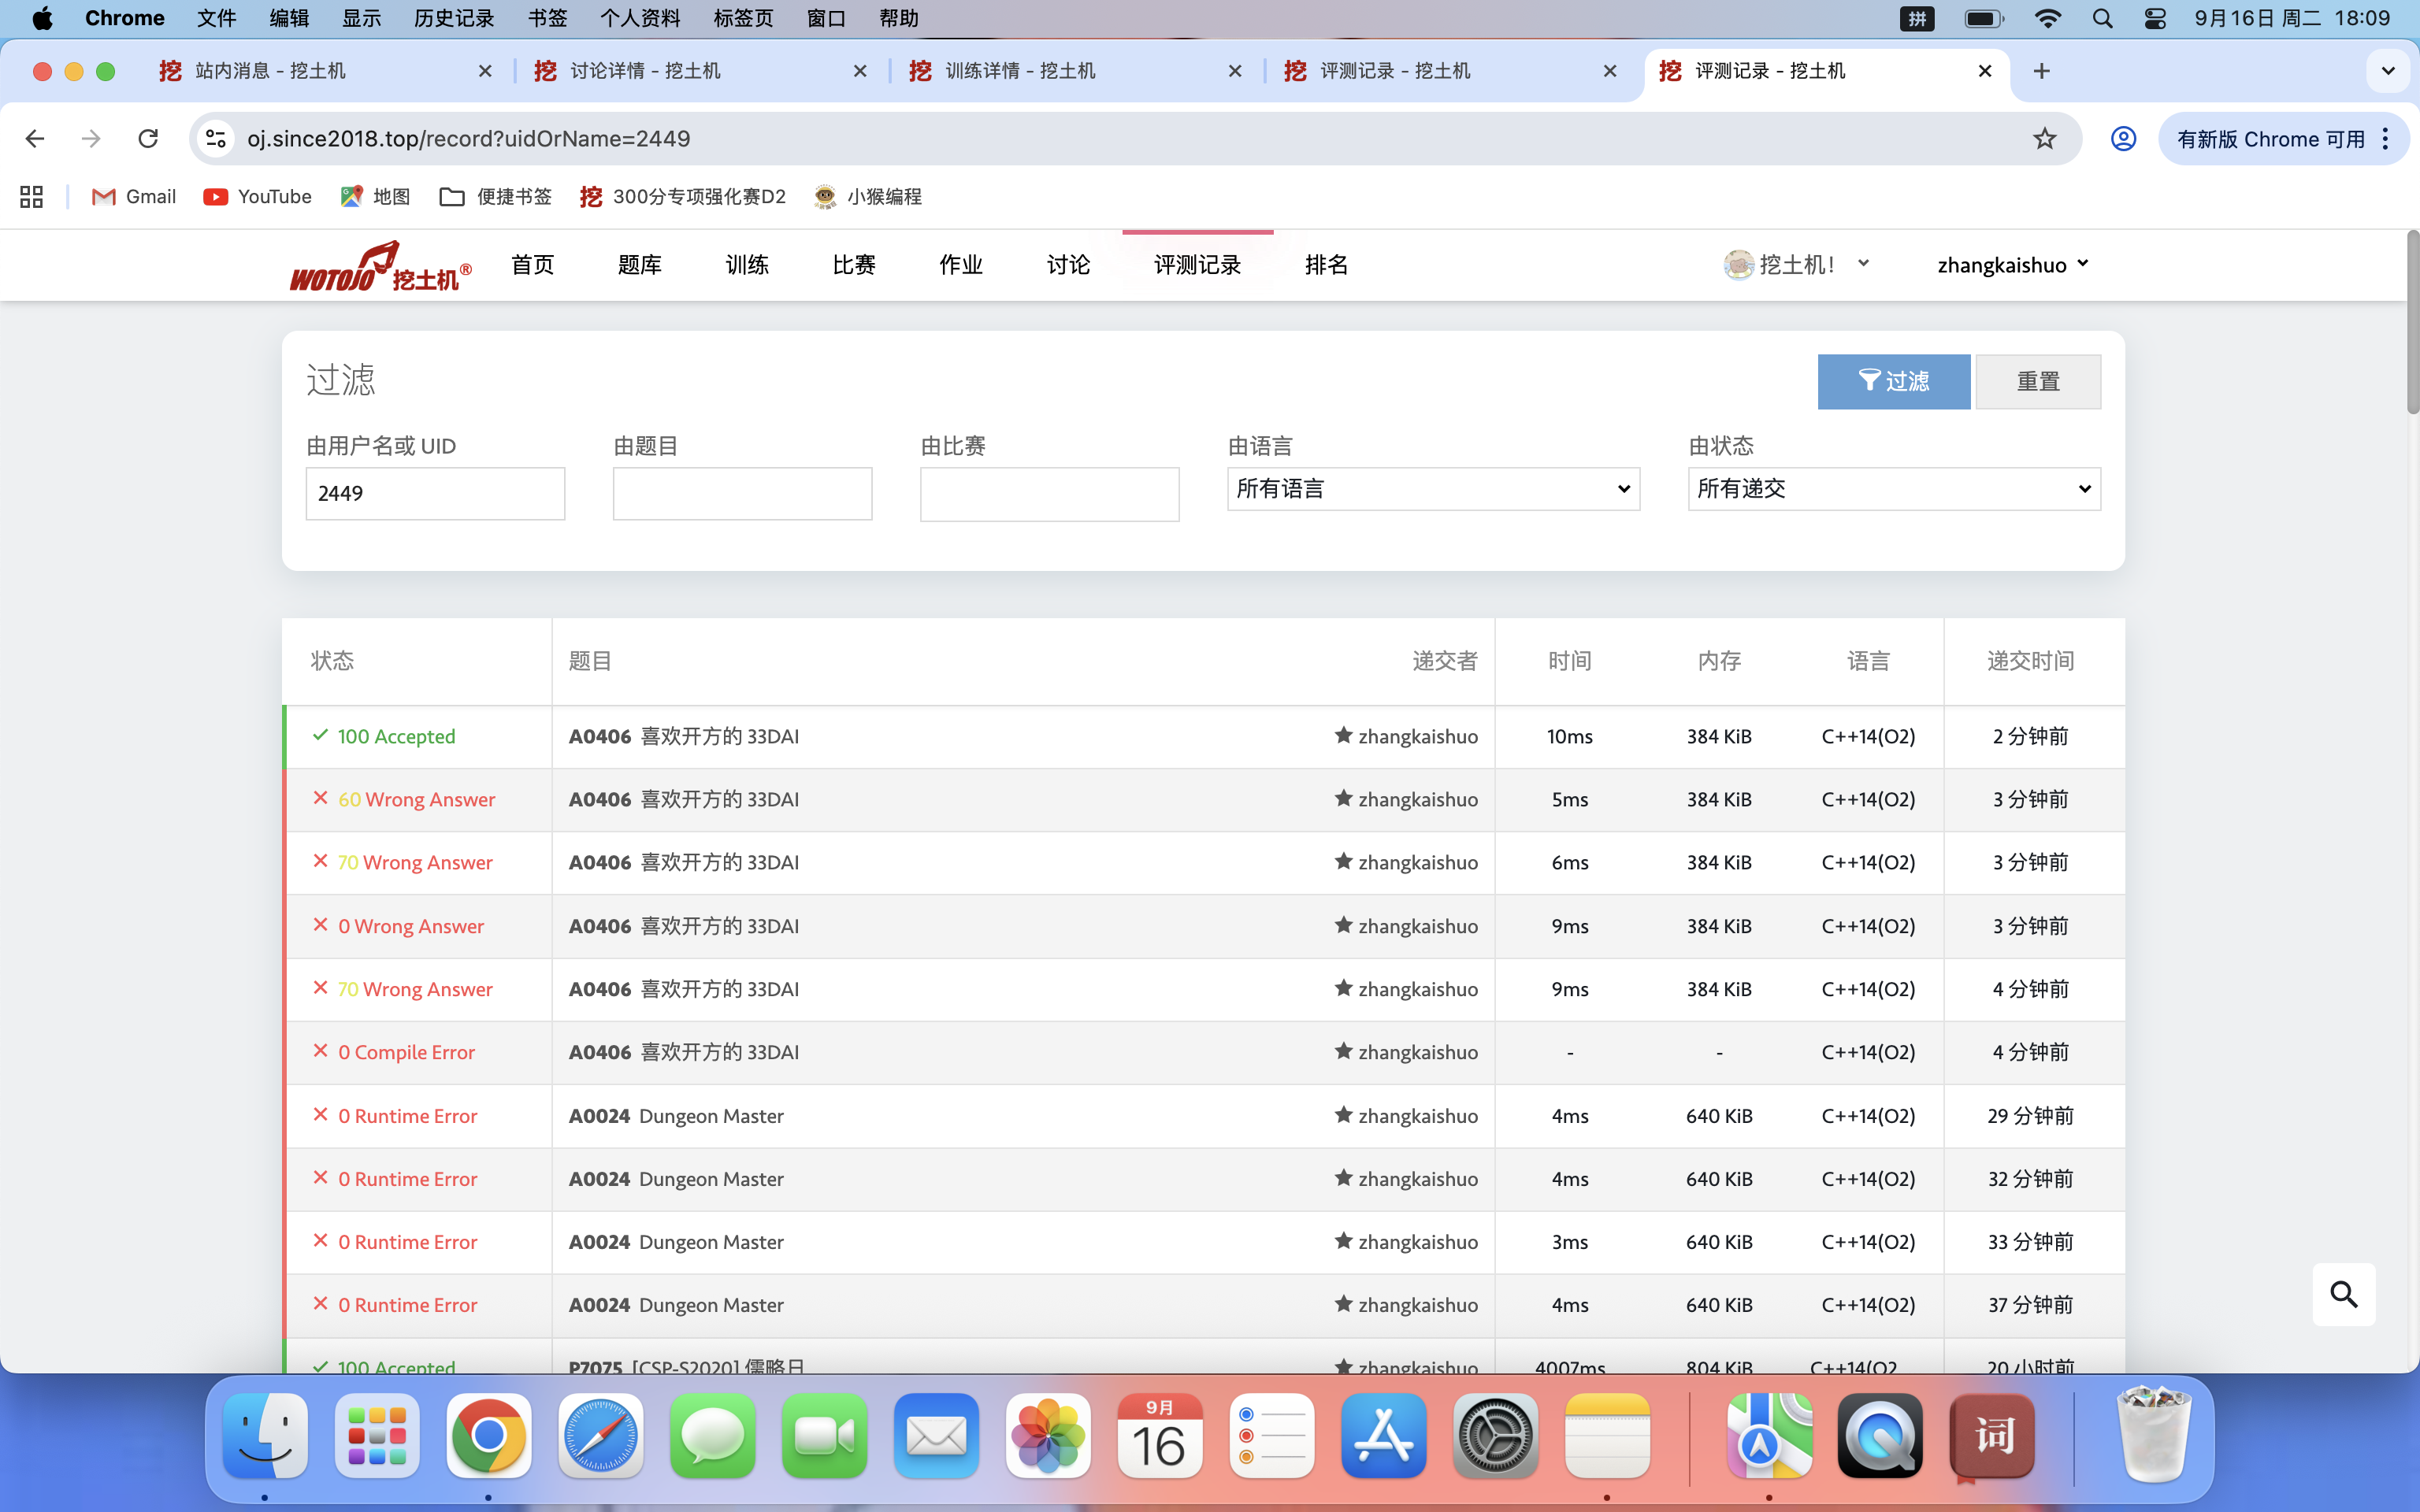The width and height of the screenshot is (2420, 1512).
Task: Open System Settings gear in Dock
Action: coord(1495,1436)
